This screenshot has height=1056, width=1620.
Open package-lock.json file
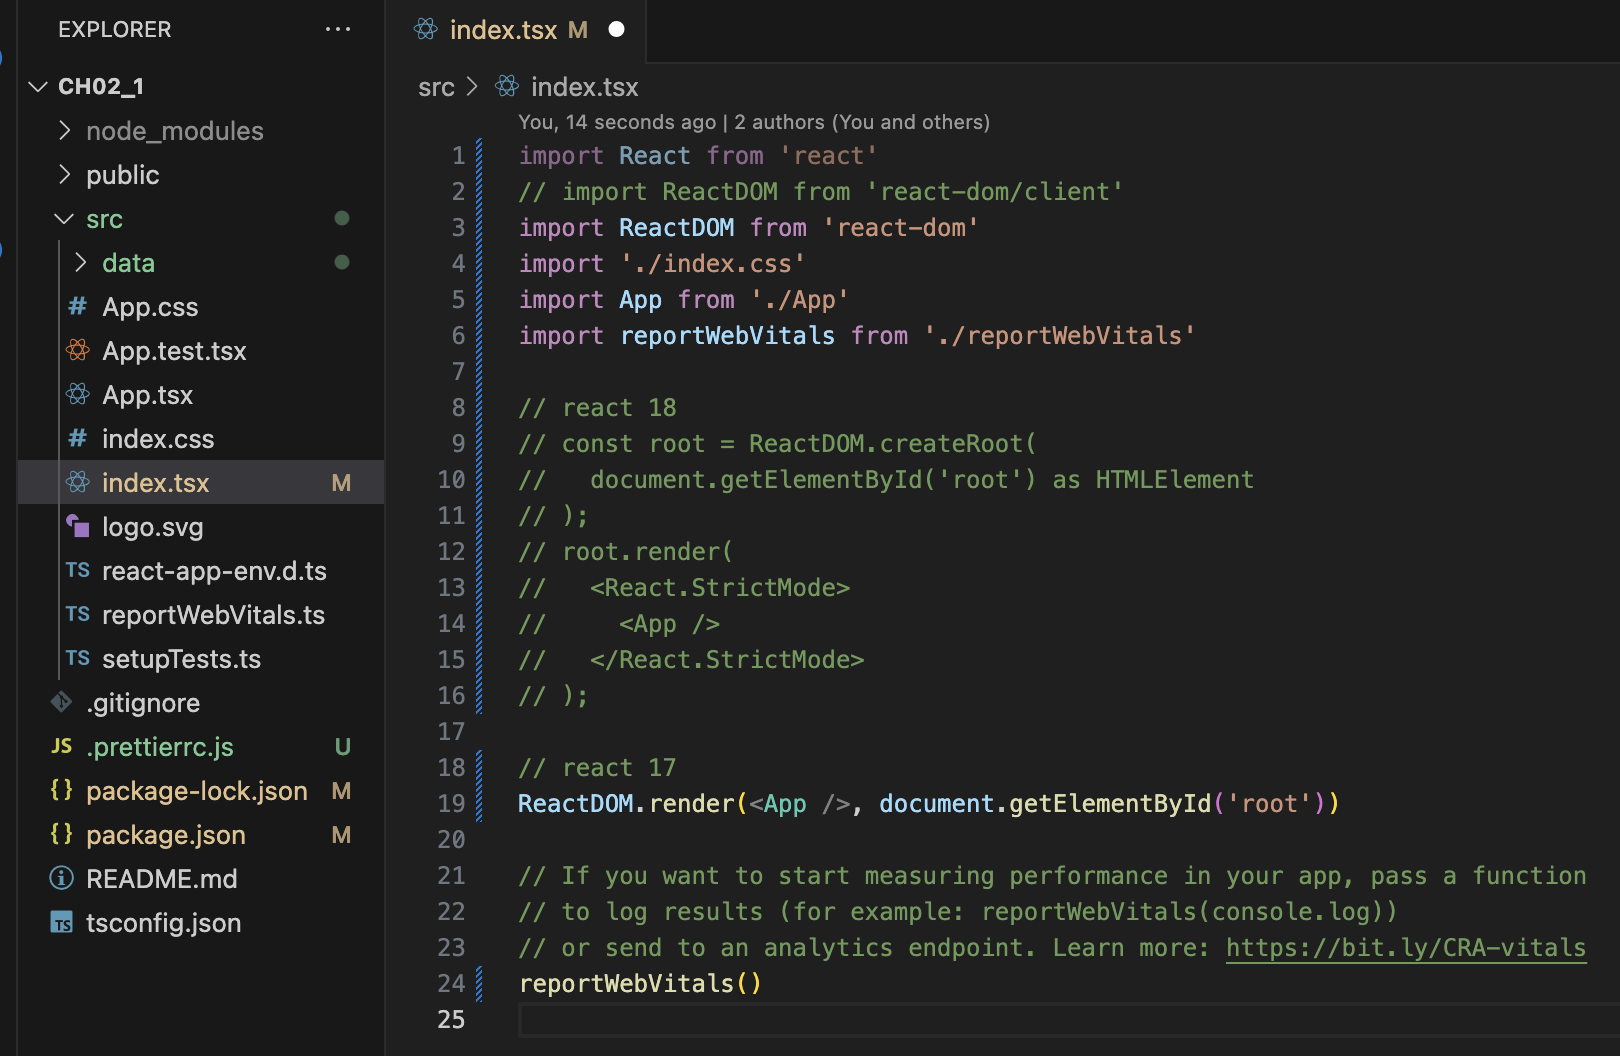tap(197, 791)
